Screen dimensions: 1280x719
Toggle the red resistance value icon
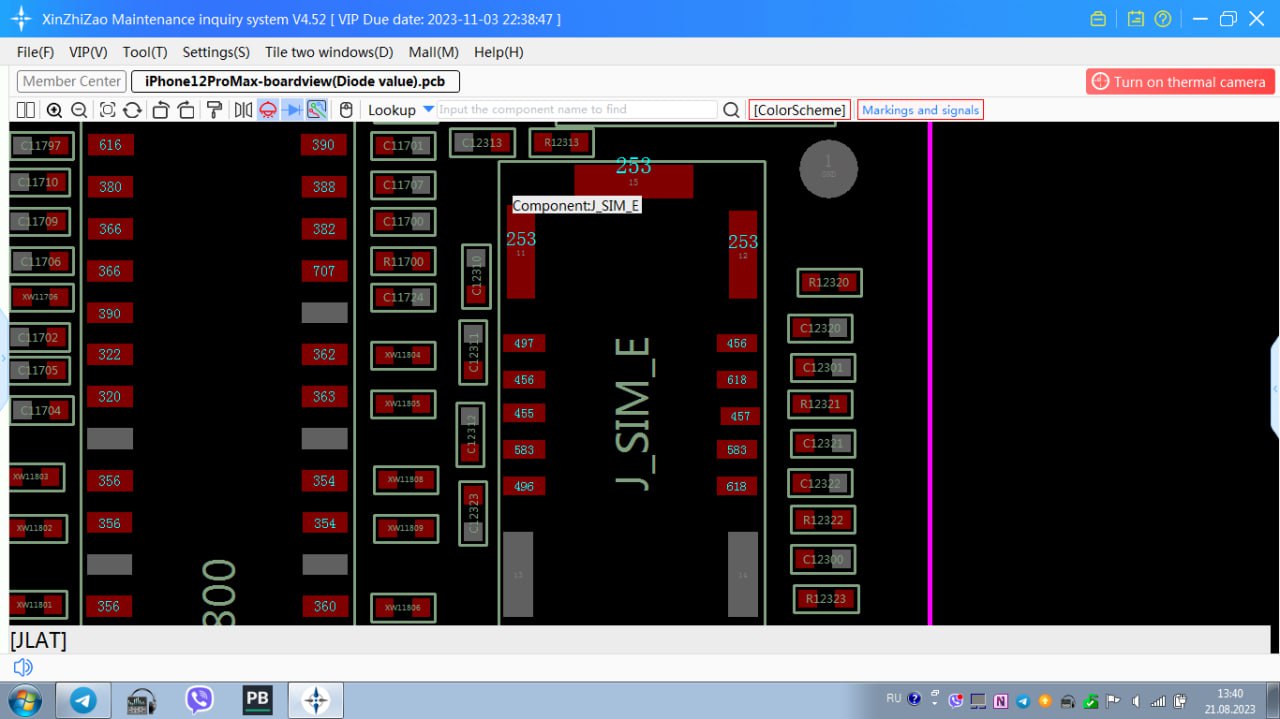(268, 110)
